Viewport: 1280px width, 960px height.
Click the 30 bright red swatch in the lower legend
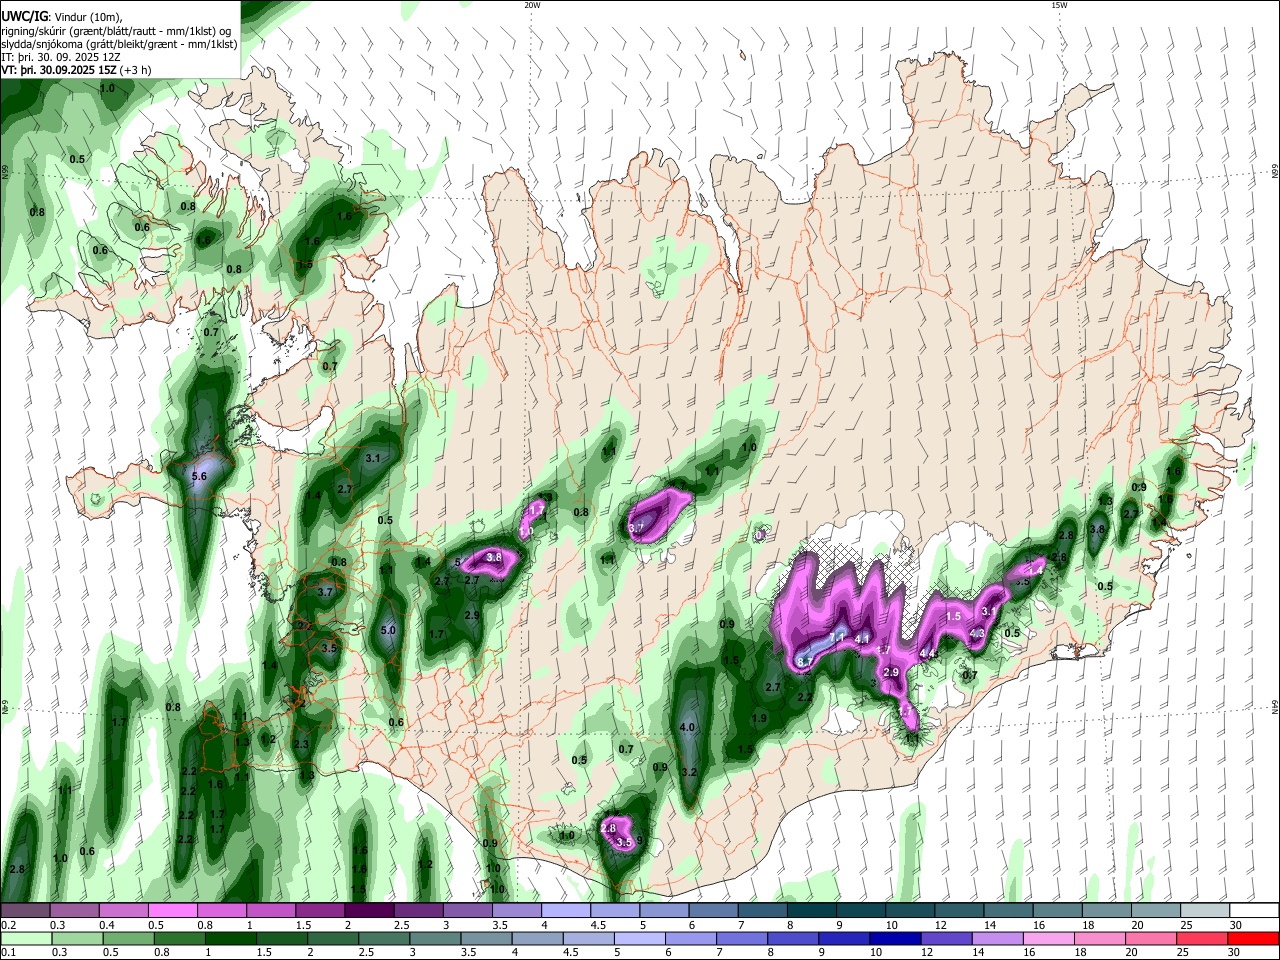[1252, 938]
